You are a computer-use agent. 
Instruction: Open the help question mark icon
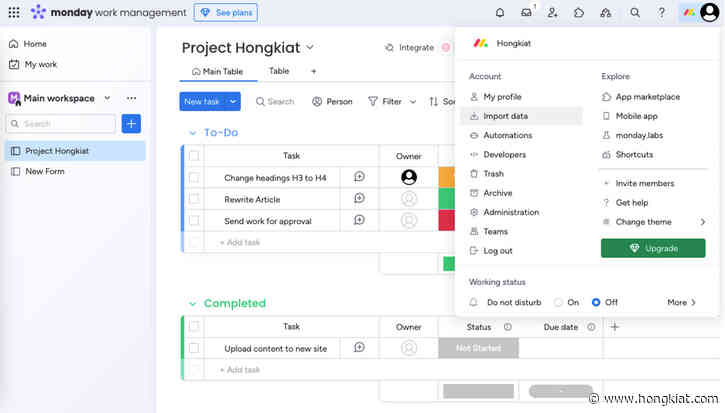[662, 13]
